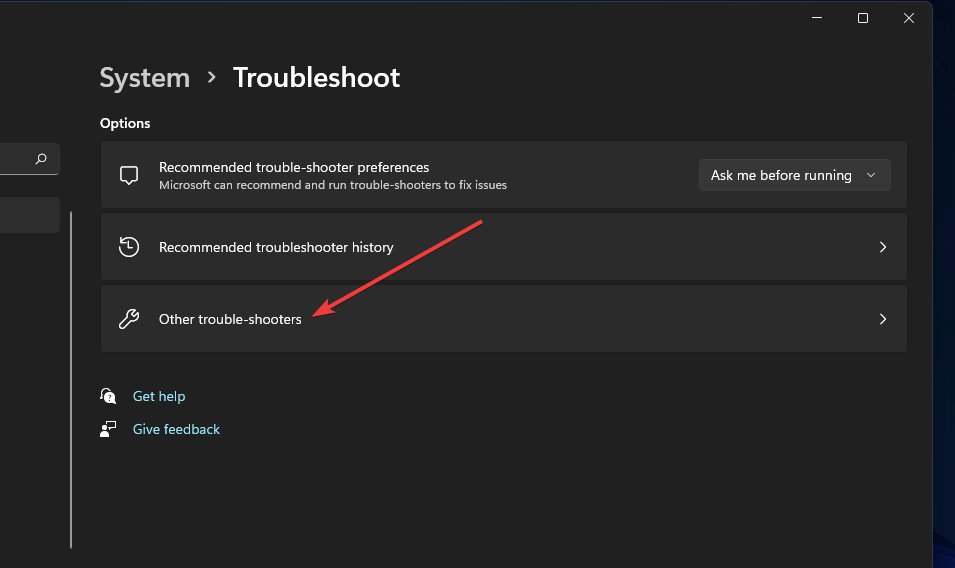Click the Give feedback person icon
This screenshot has height=568, width=955.
pos(109,429)
